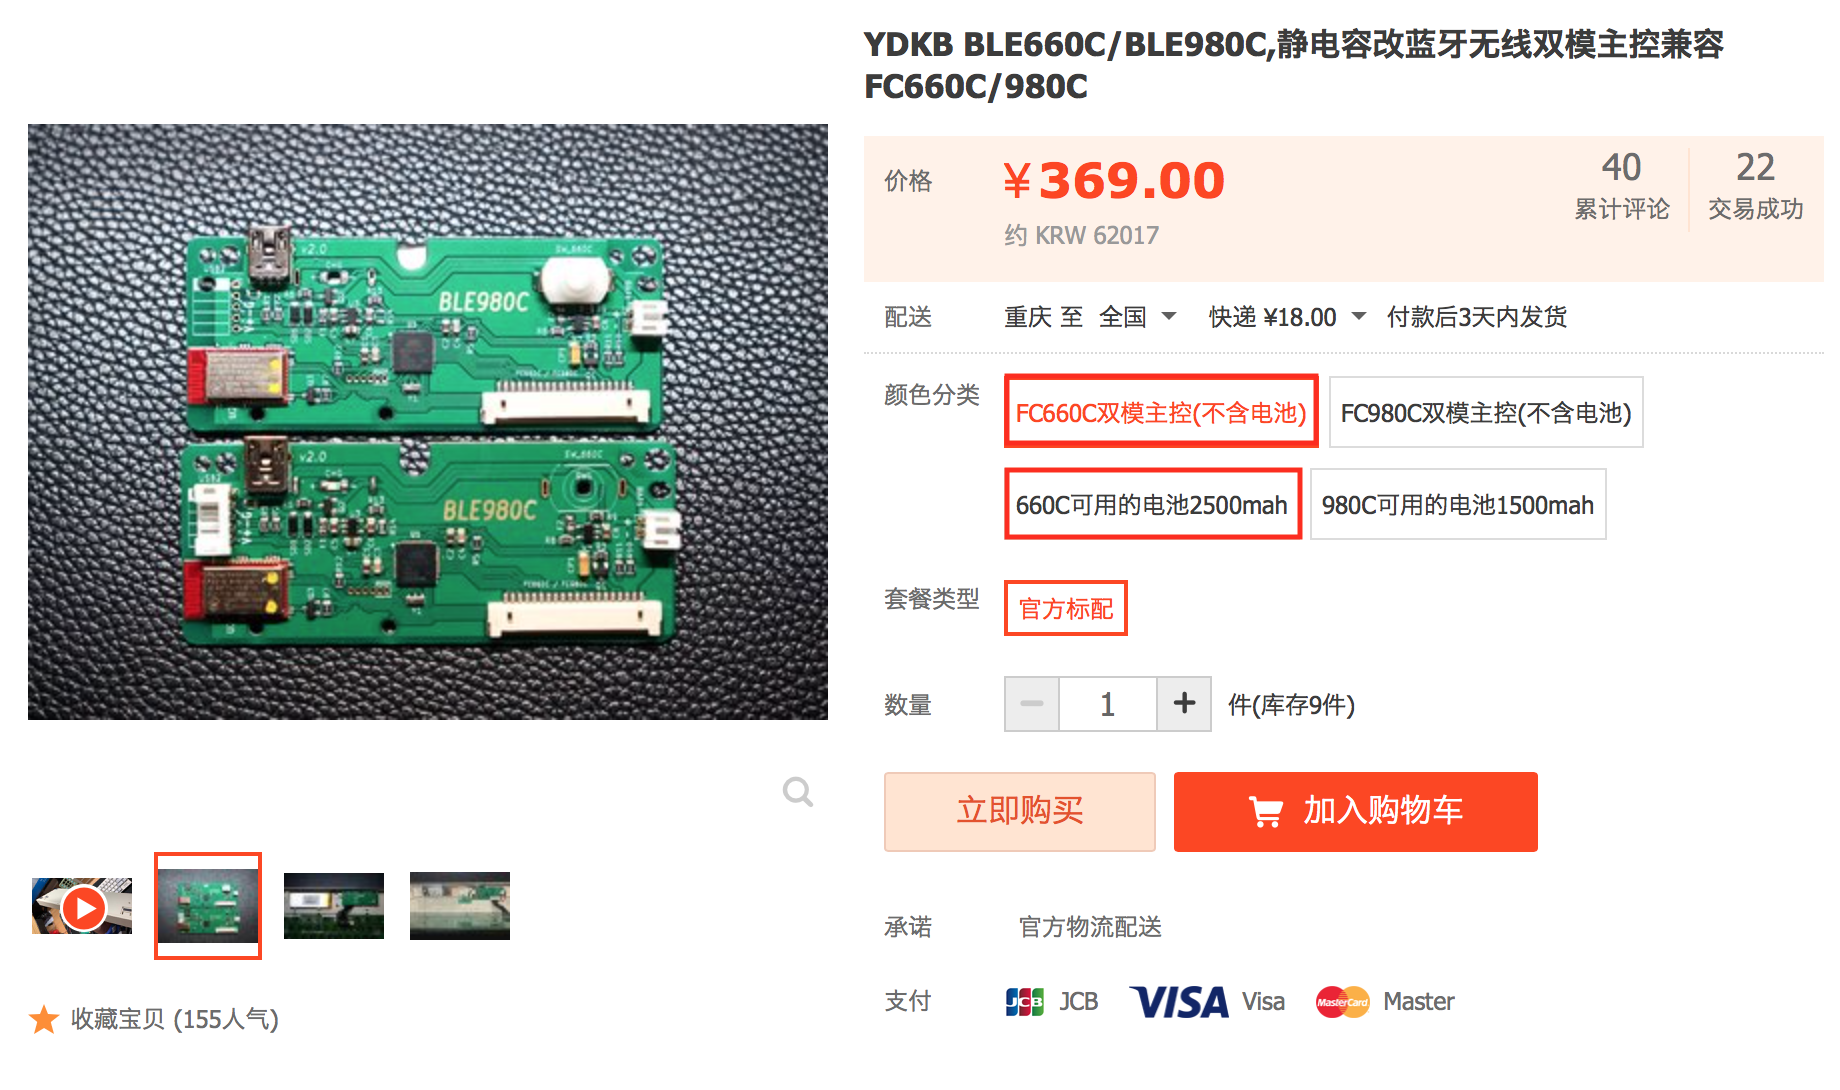Click the 立即购买 buy now button

pyautogui.click(x=1020, y=811)
